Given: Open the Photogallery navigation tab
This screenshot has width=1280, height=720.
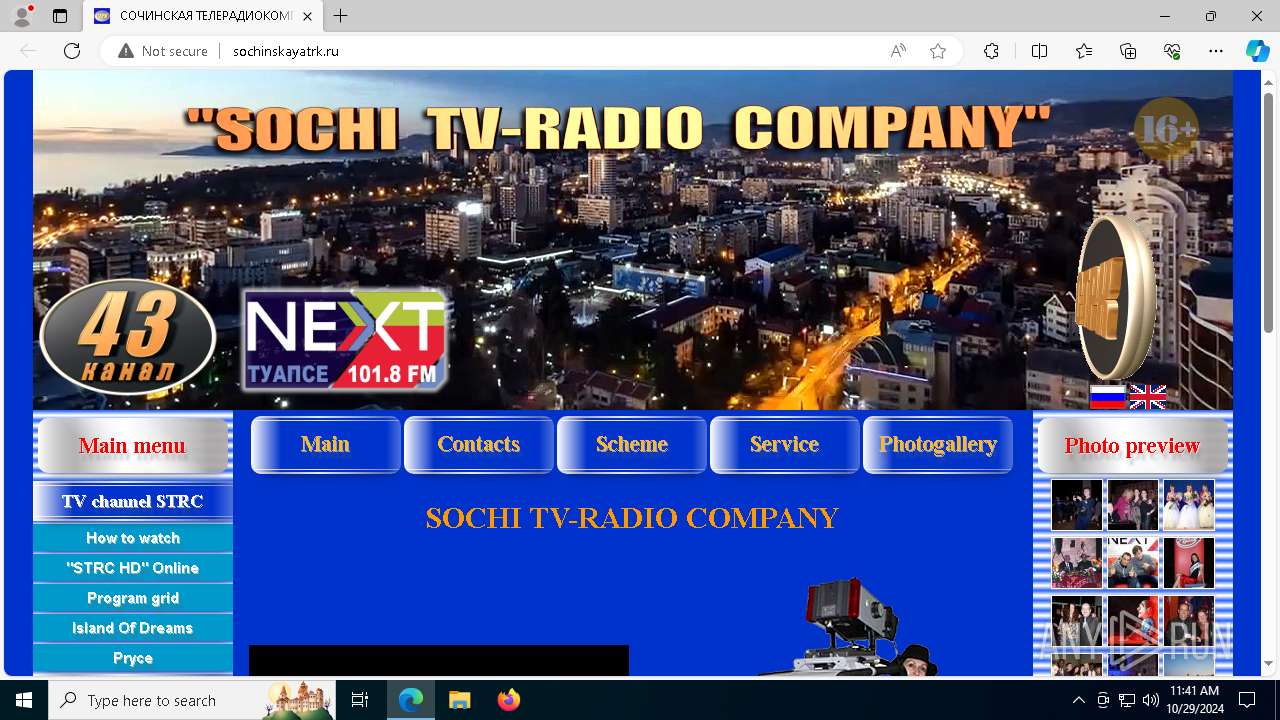Looking at the screenshot, I should tap(937, 444).
